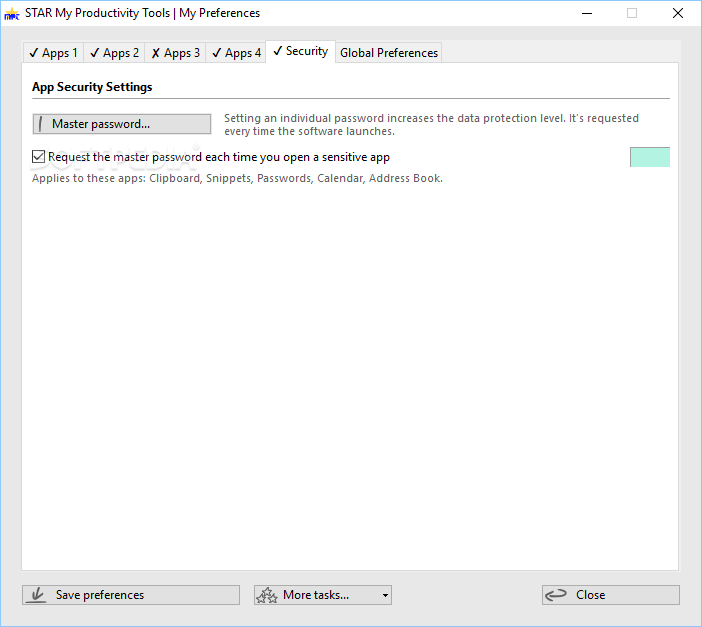Expand the More tasks dropdown arrow
This screenshot has height=627, width=702.
(385, 595)
